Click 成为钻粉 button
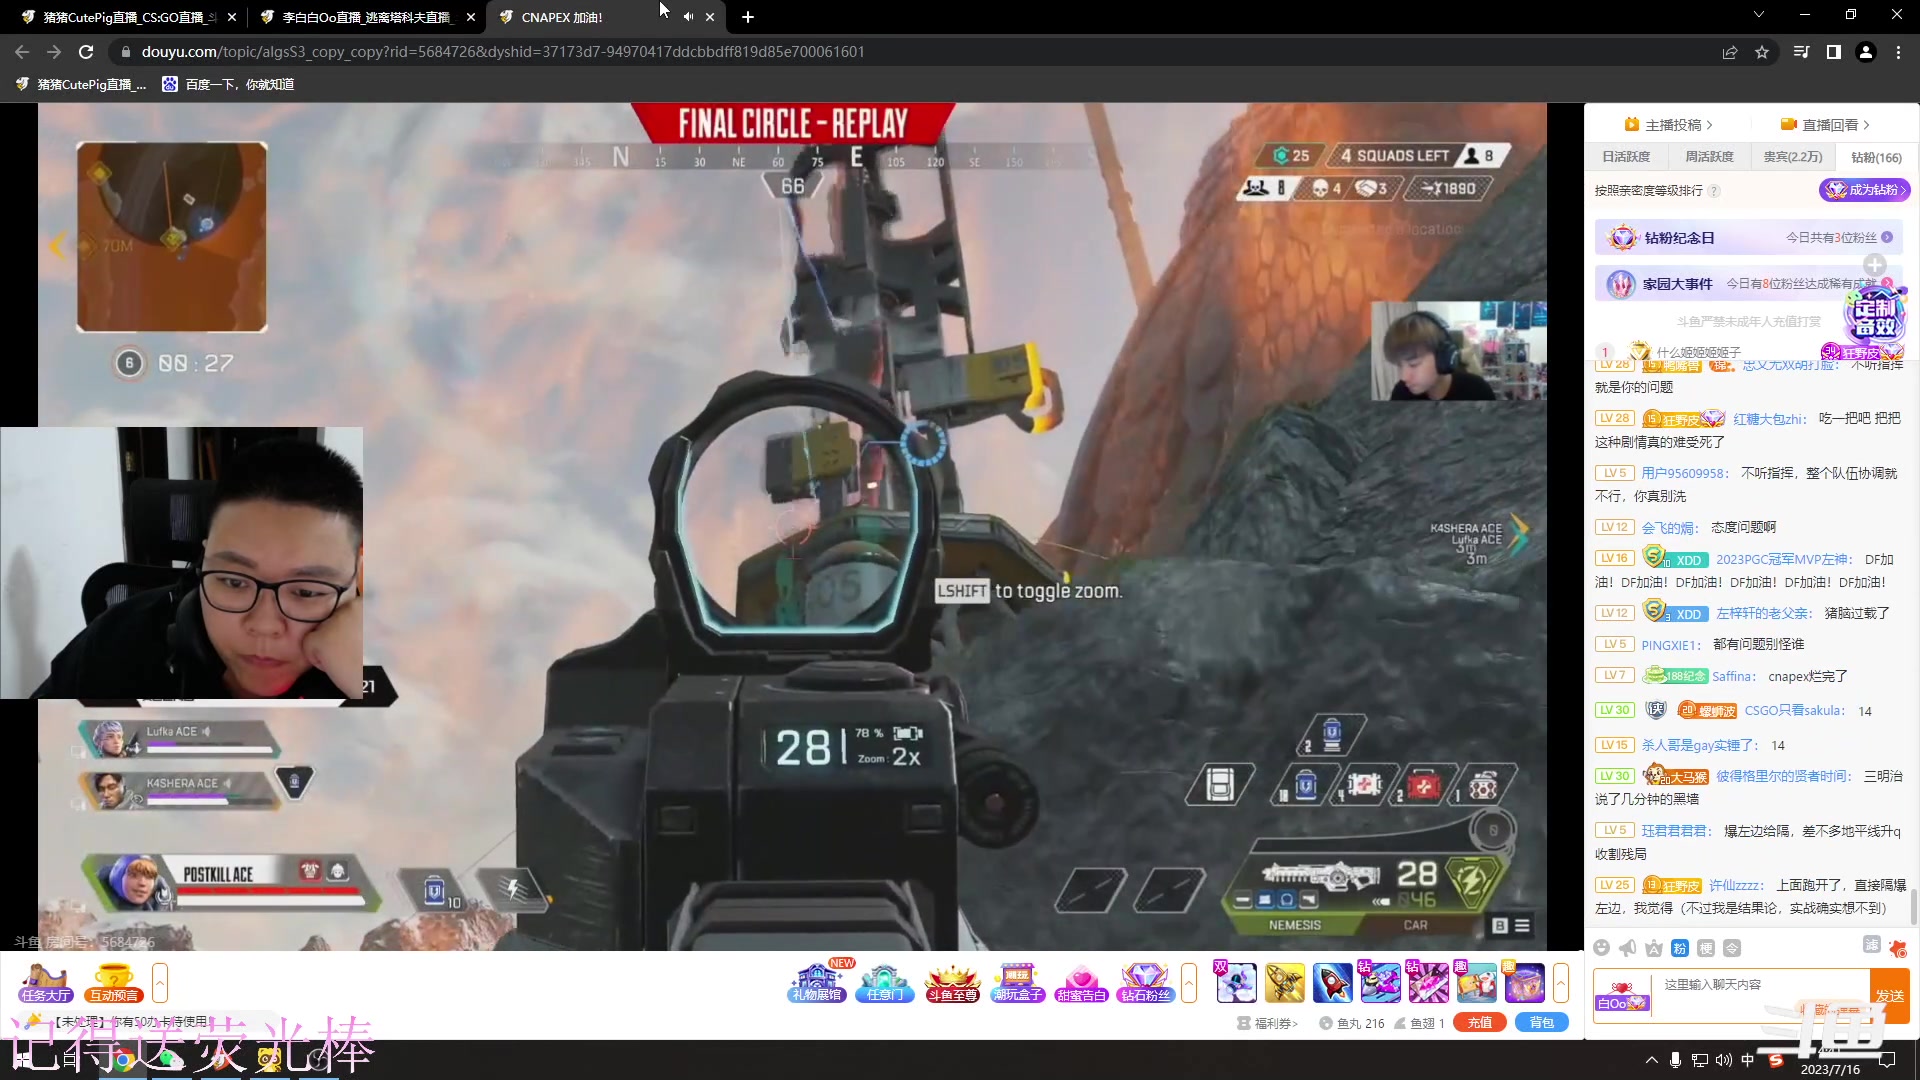 pyautogui.click(x=1864, y=190)
